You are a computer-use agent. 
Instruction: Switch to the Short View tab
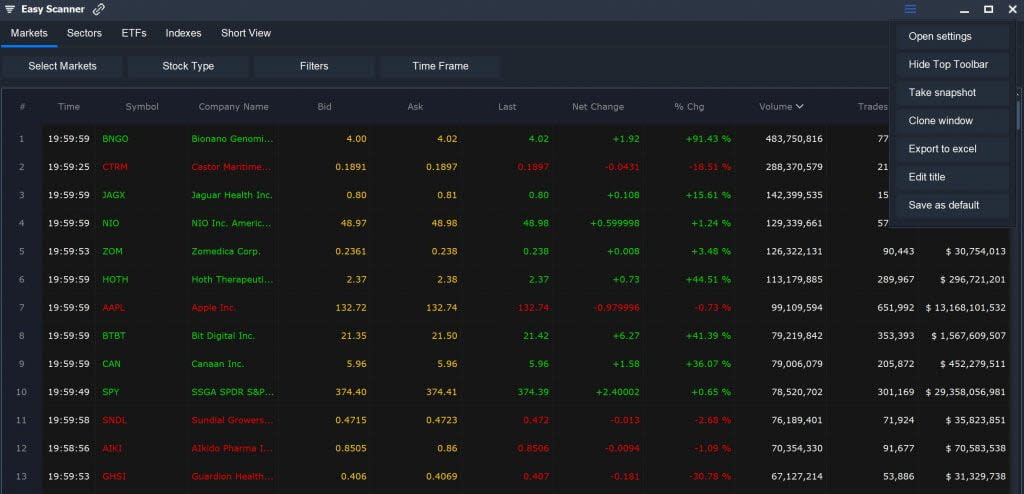246,33
